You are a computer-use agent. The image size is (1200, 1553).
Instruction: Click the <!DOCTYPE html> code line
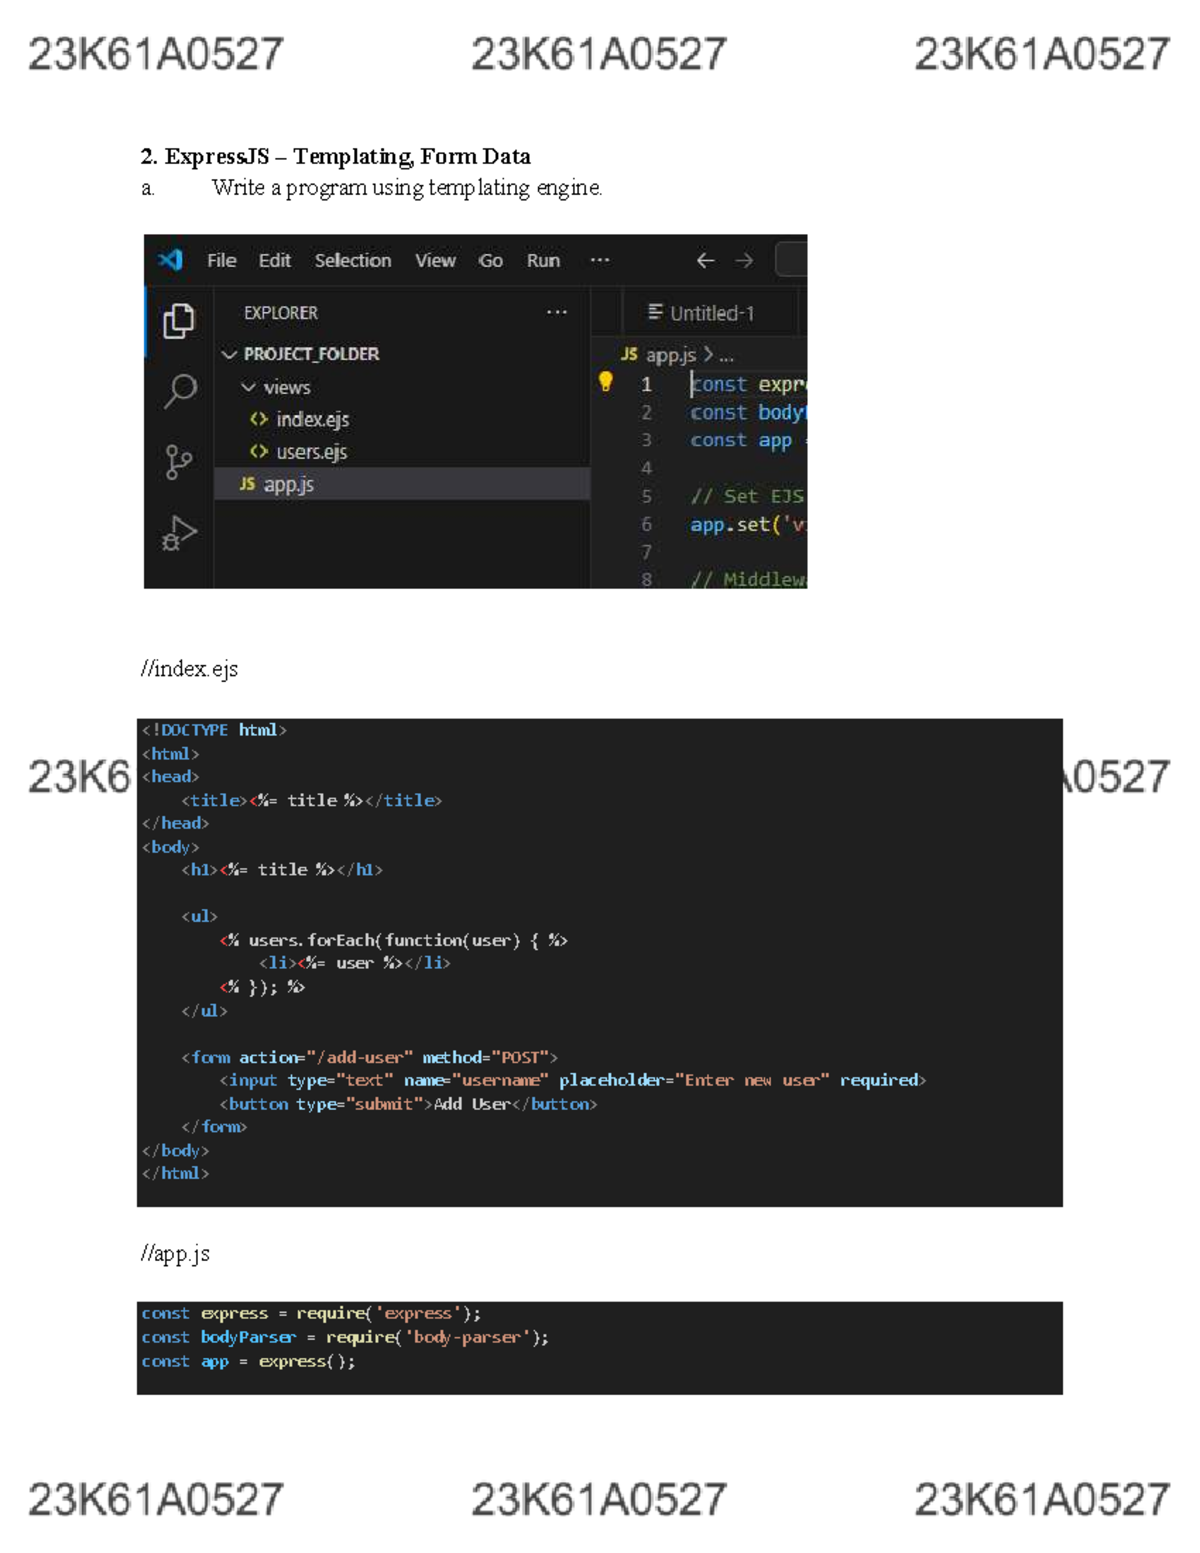(214, 730)
